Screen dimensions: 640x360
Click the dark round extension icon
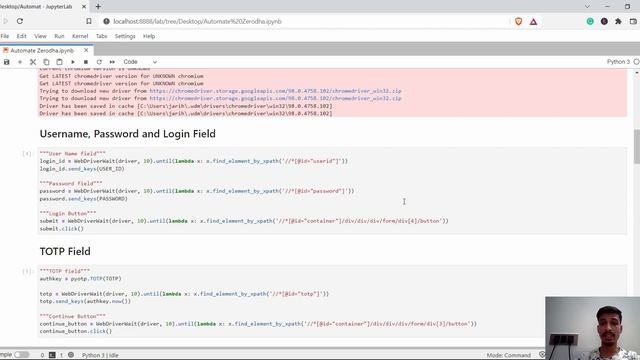click(x=604, y=21)
